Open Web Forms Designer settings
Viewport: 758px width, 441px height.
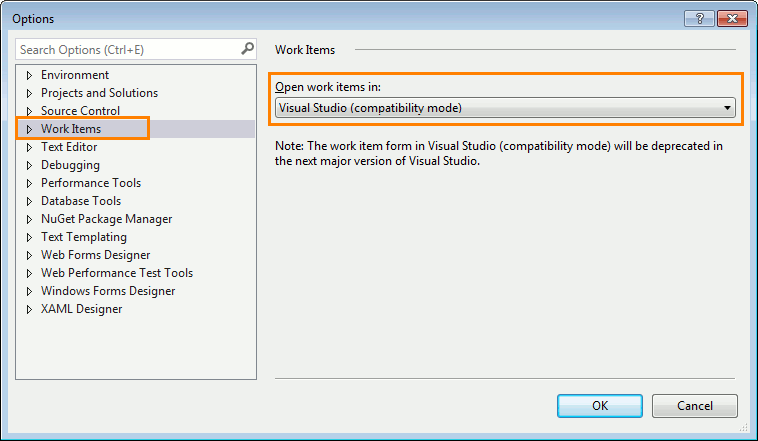[x=97, y=255]
